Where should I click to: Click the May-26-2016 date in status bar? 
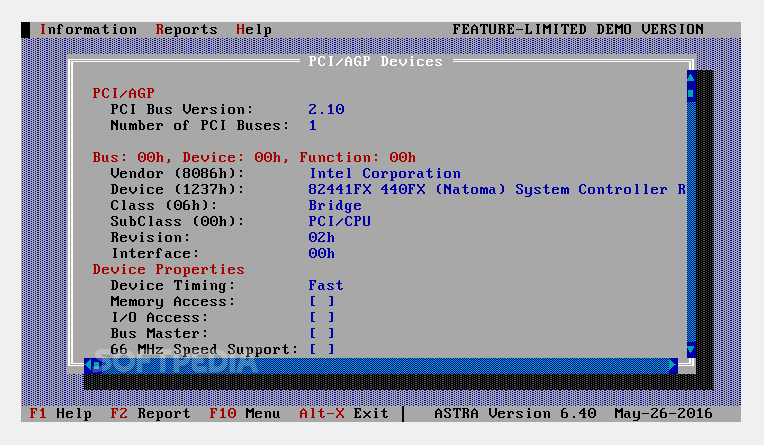point(663,414)
